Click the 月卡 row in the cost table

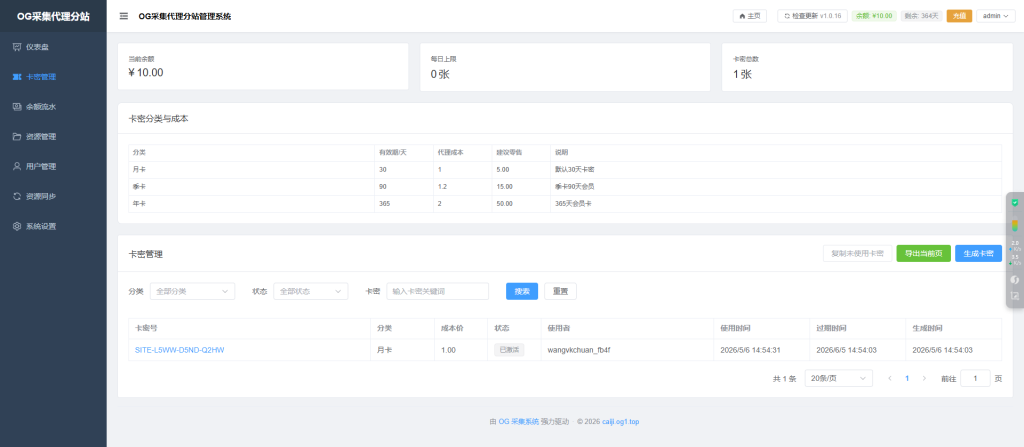point(565,170)
